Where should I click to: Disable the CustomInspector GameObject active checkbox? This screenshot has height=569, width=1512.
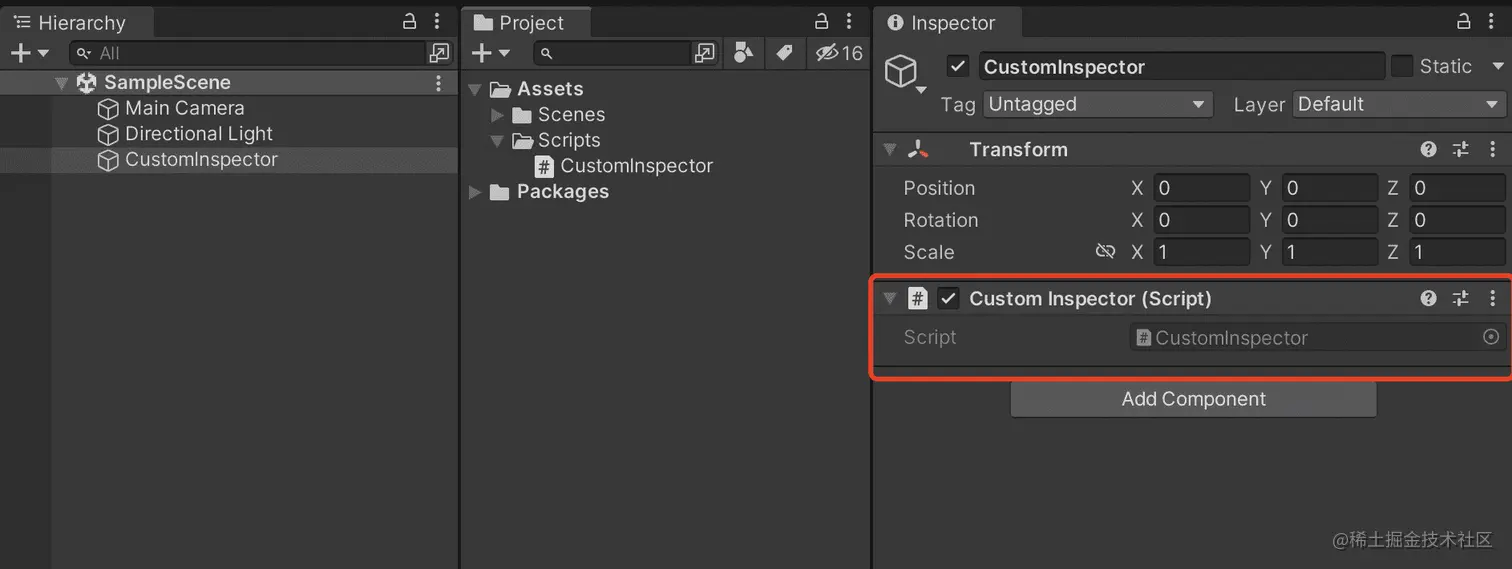(x=958, y=66)
